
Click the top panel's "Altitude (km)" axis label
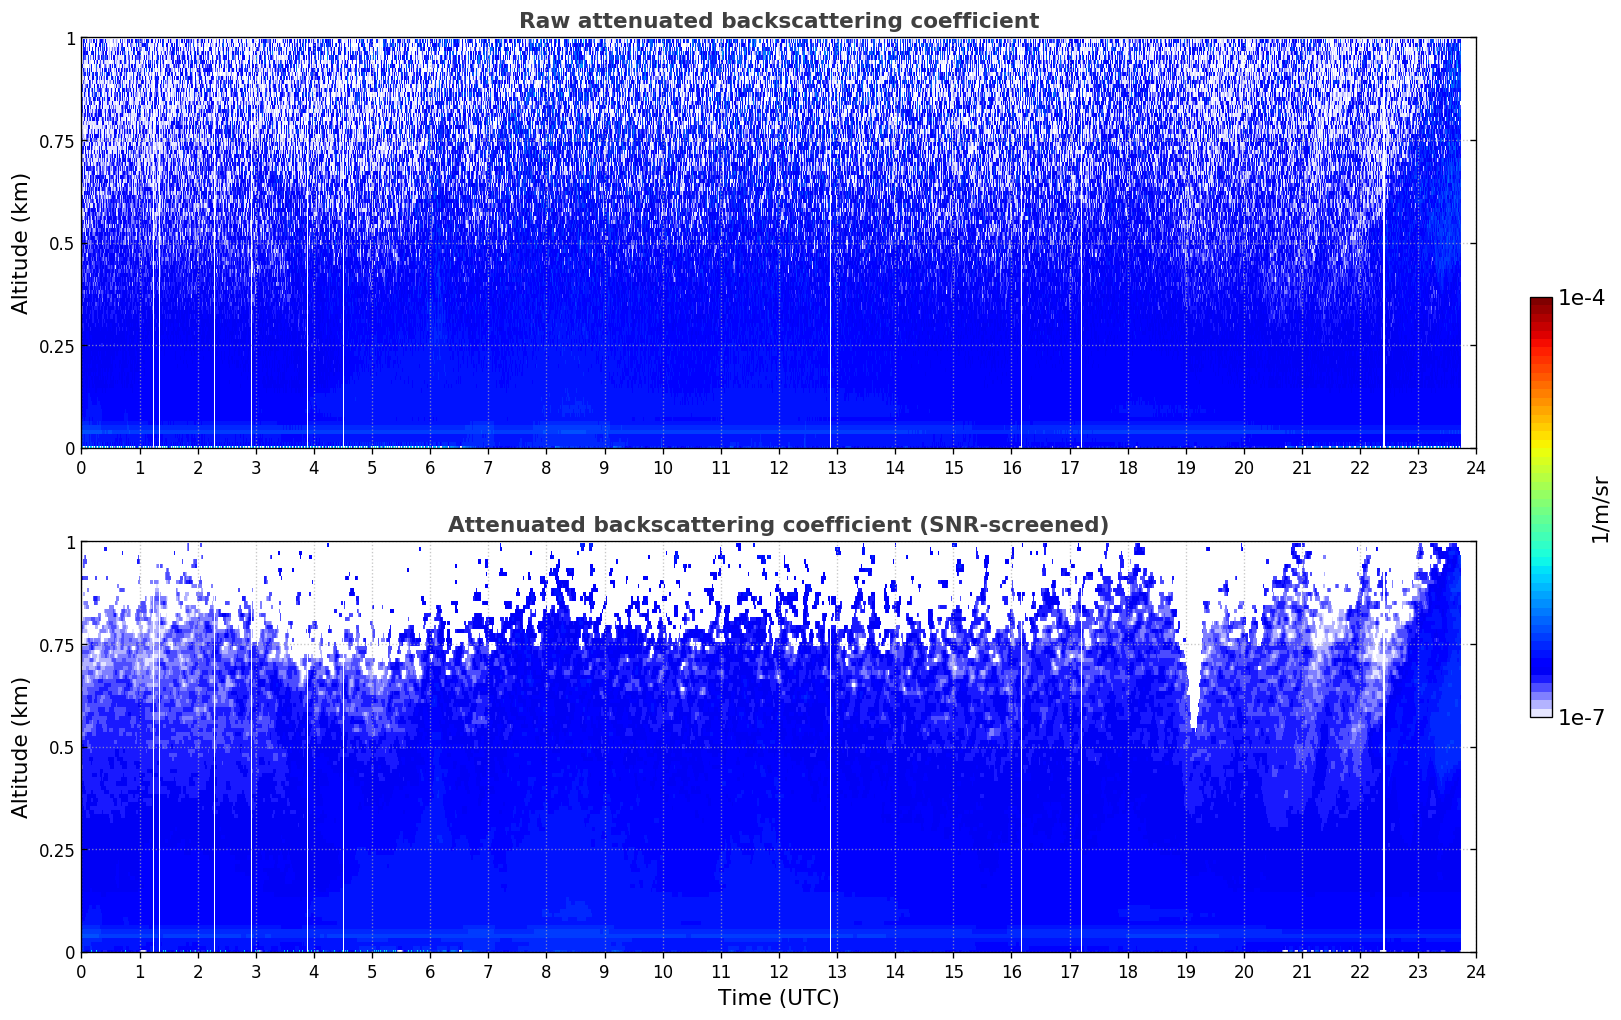tap(21, 243)
